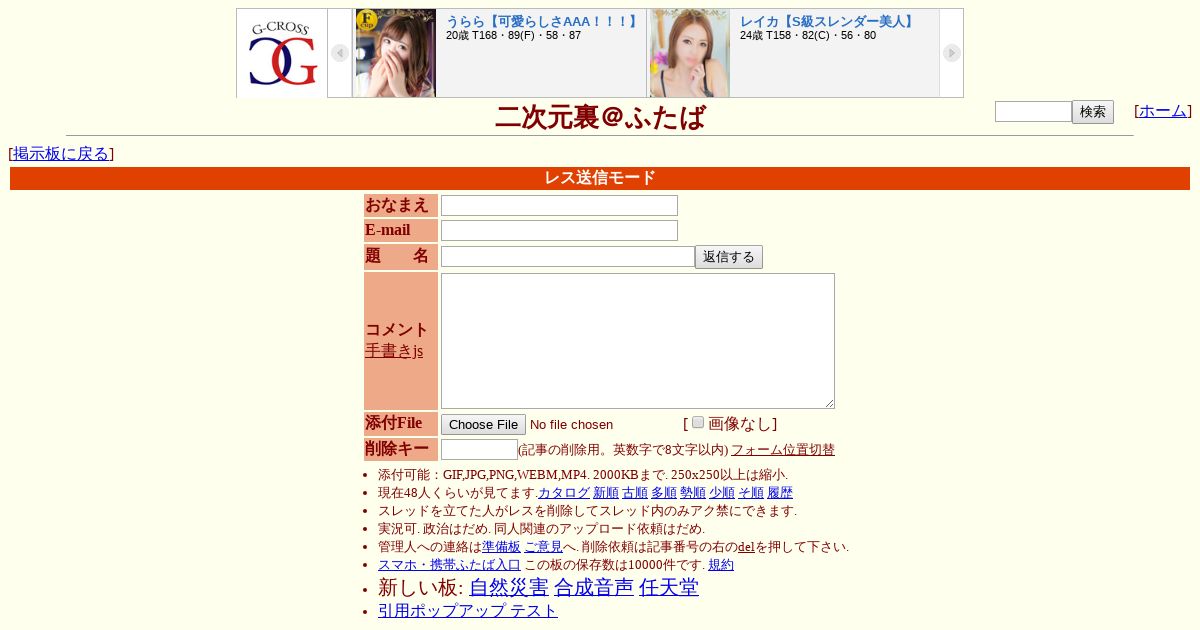Viewport: 1200px width, 630px height.
Task: Open スマホ・携帯ふたば入口 link
Action: point(449,565)
